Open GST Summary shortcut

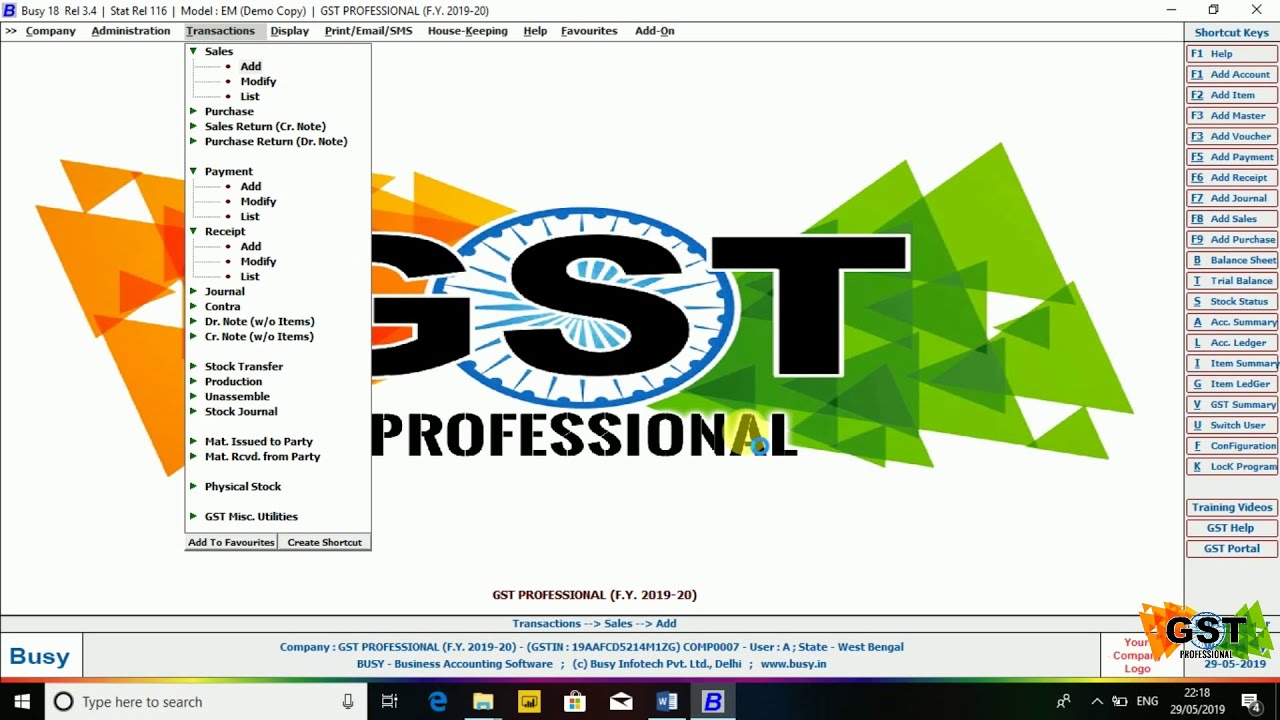click(x=1231, y=405)
